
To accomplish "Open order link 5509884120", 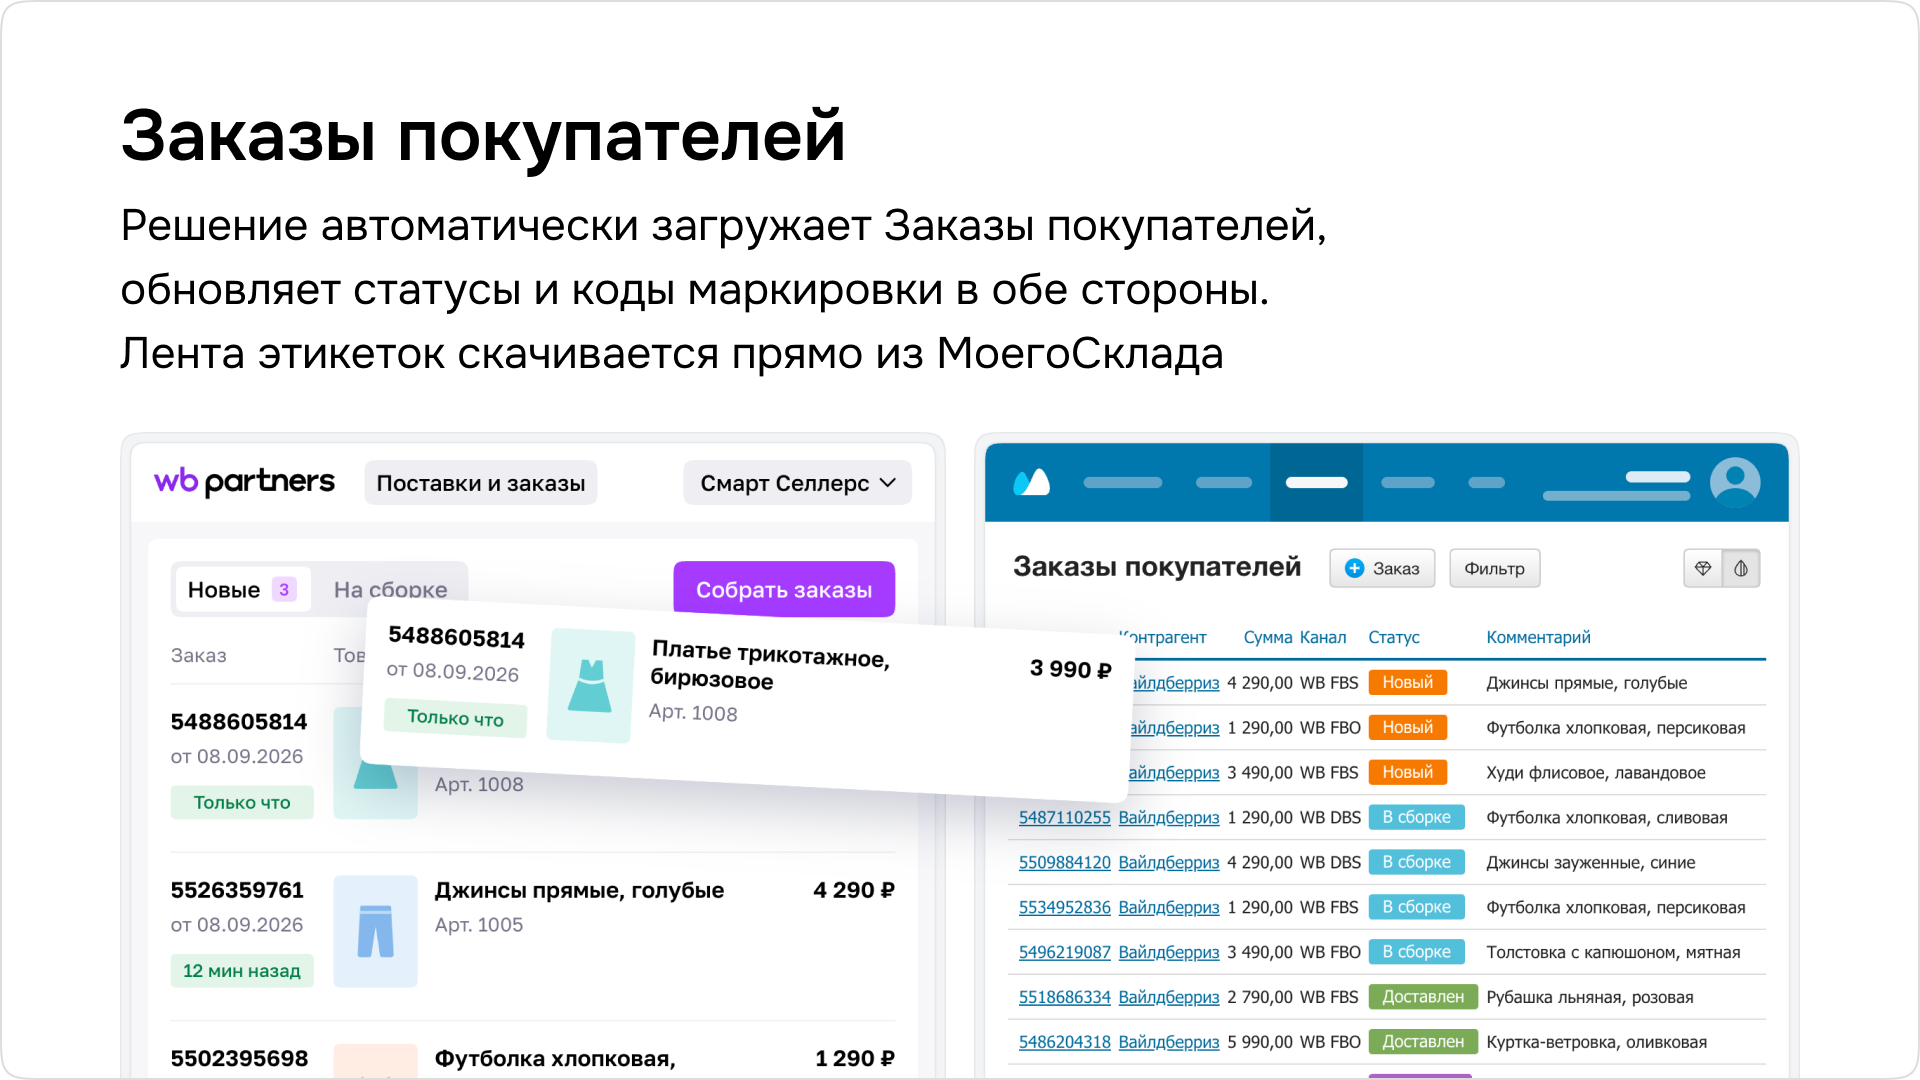I will 1064,862.
